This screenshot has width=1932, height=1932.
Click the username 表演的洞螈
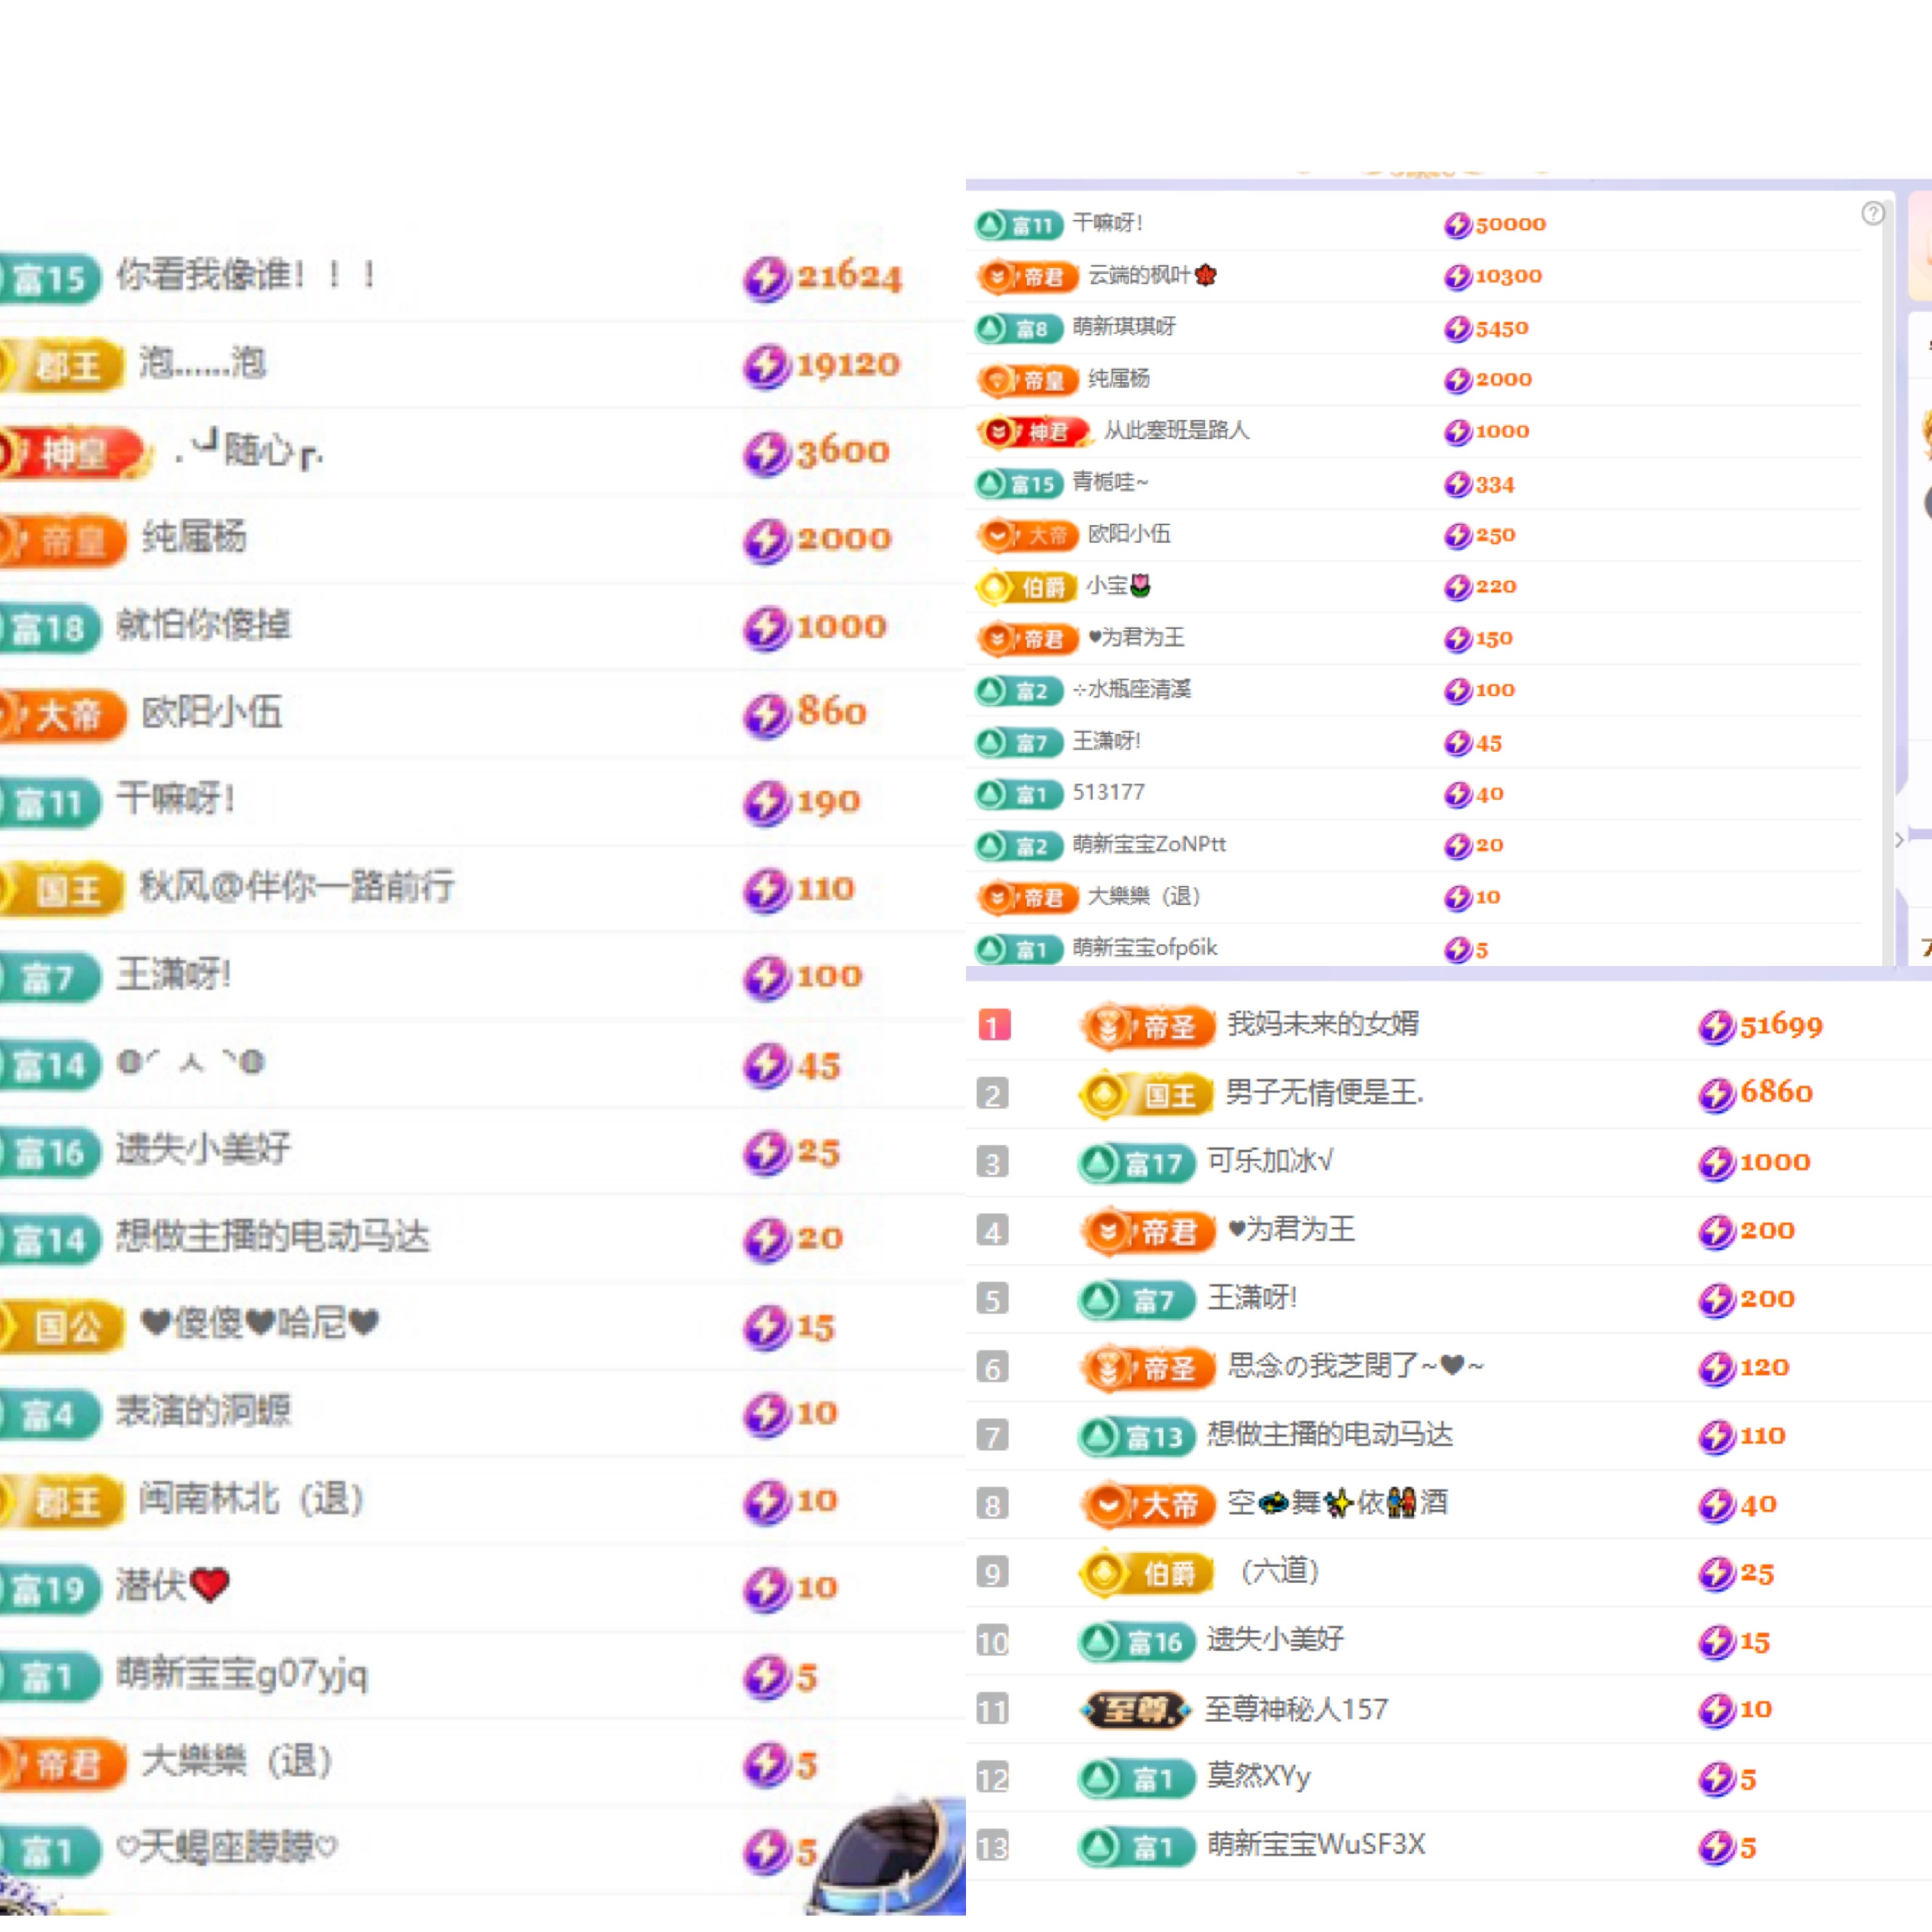(x=204, y=1412)
